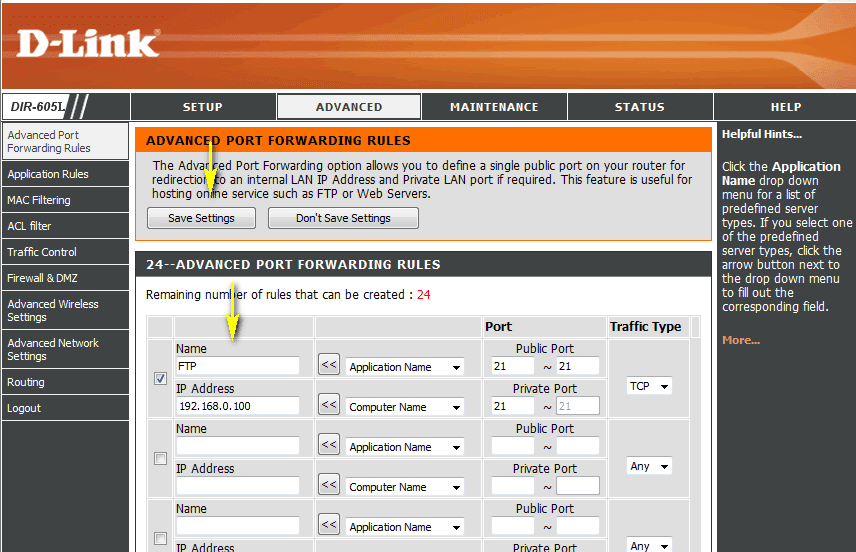Expand first rule Computer Name dropdown

click(x=405, y=407)
